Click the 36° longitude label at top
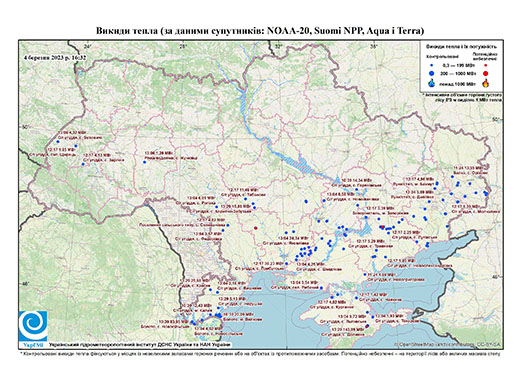Screen dimensions: 520x368 click(374, 46)
